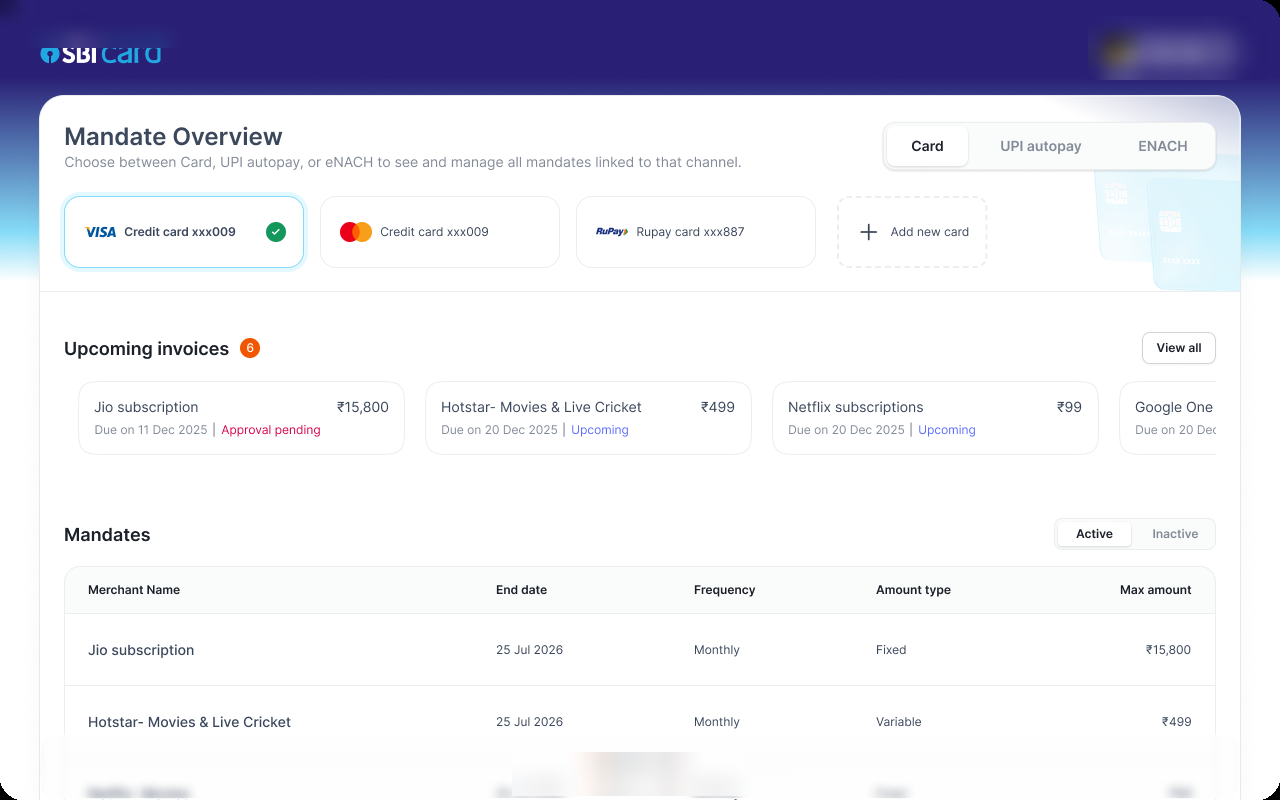Click the Amount type column header
1280x800 pixels.
(913, 590)
